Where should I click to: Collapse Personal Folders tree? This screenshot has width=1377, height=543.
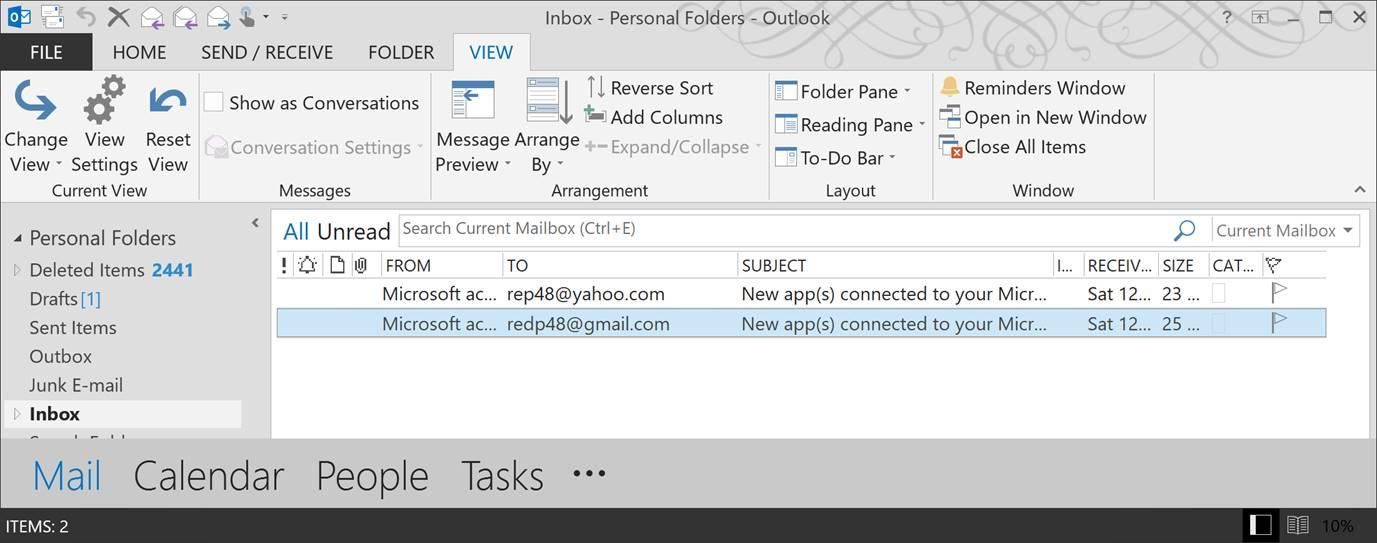17,238
